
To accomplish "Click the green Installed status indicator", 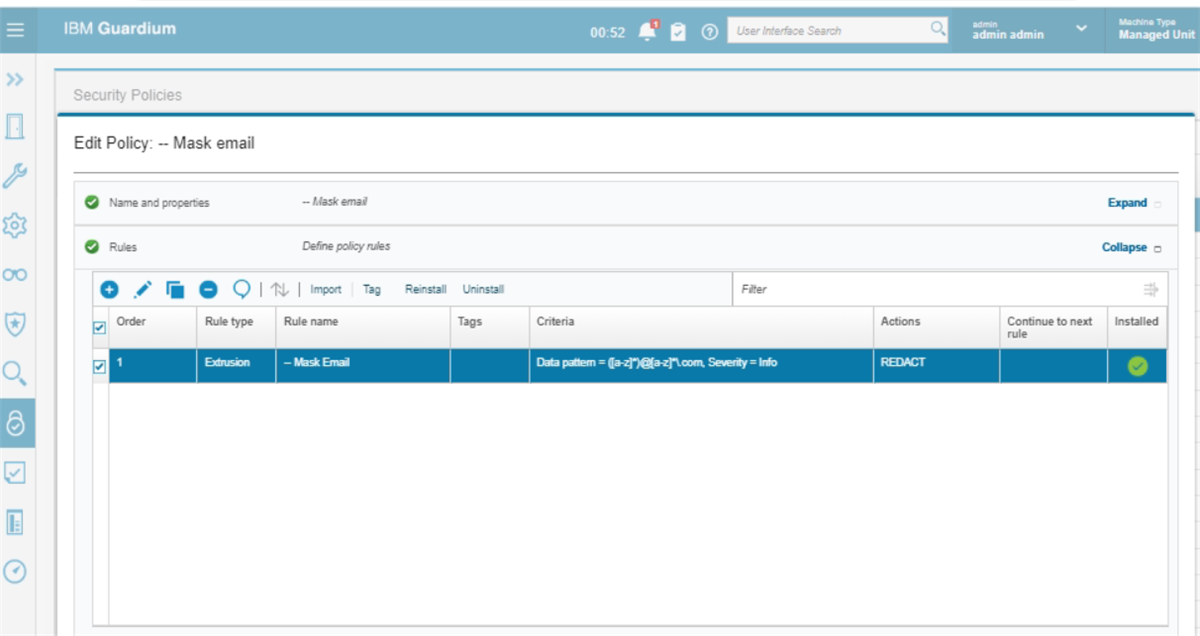I will pyautogui.click(x=1136, y=363).
